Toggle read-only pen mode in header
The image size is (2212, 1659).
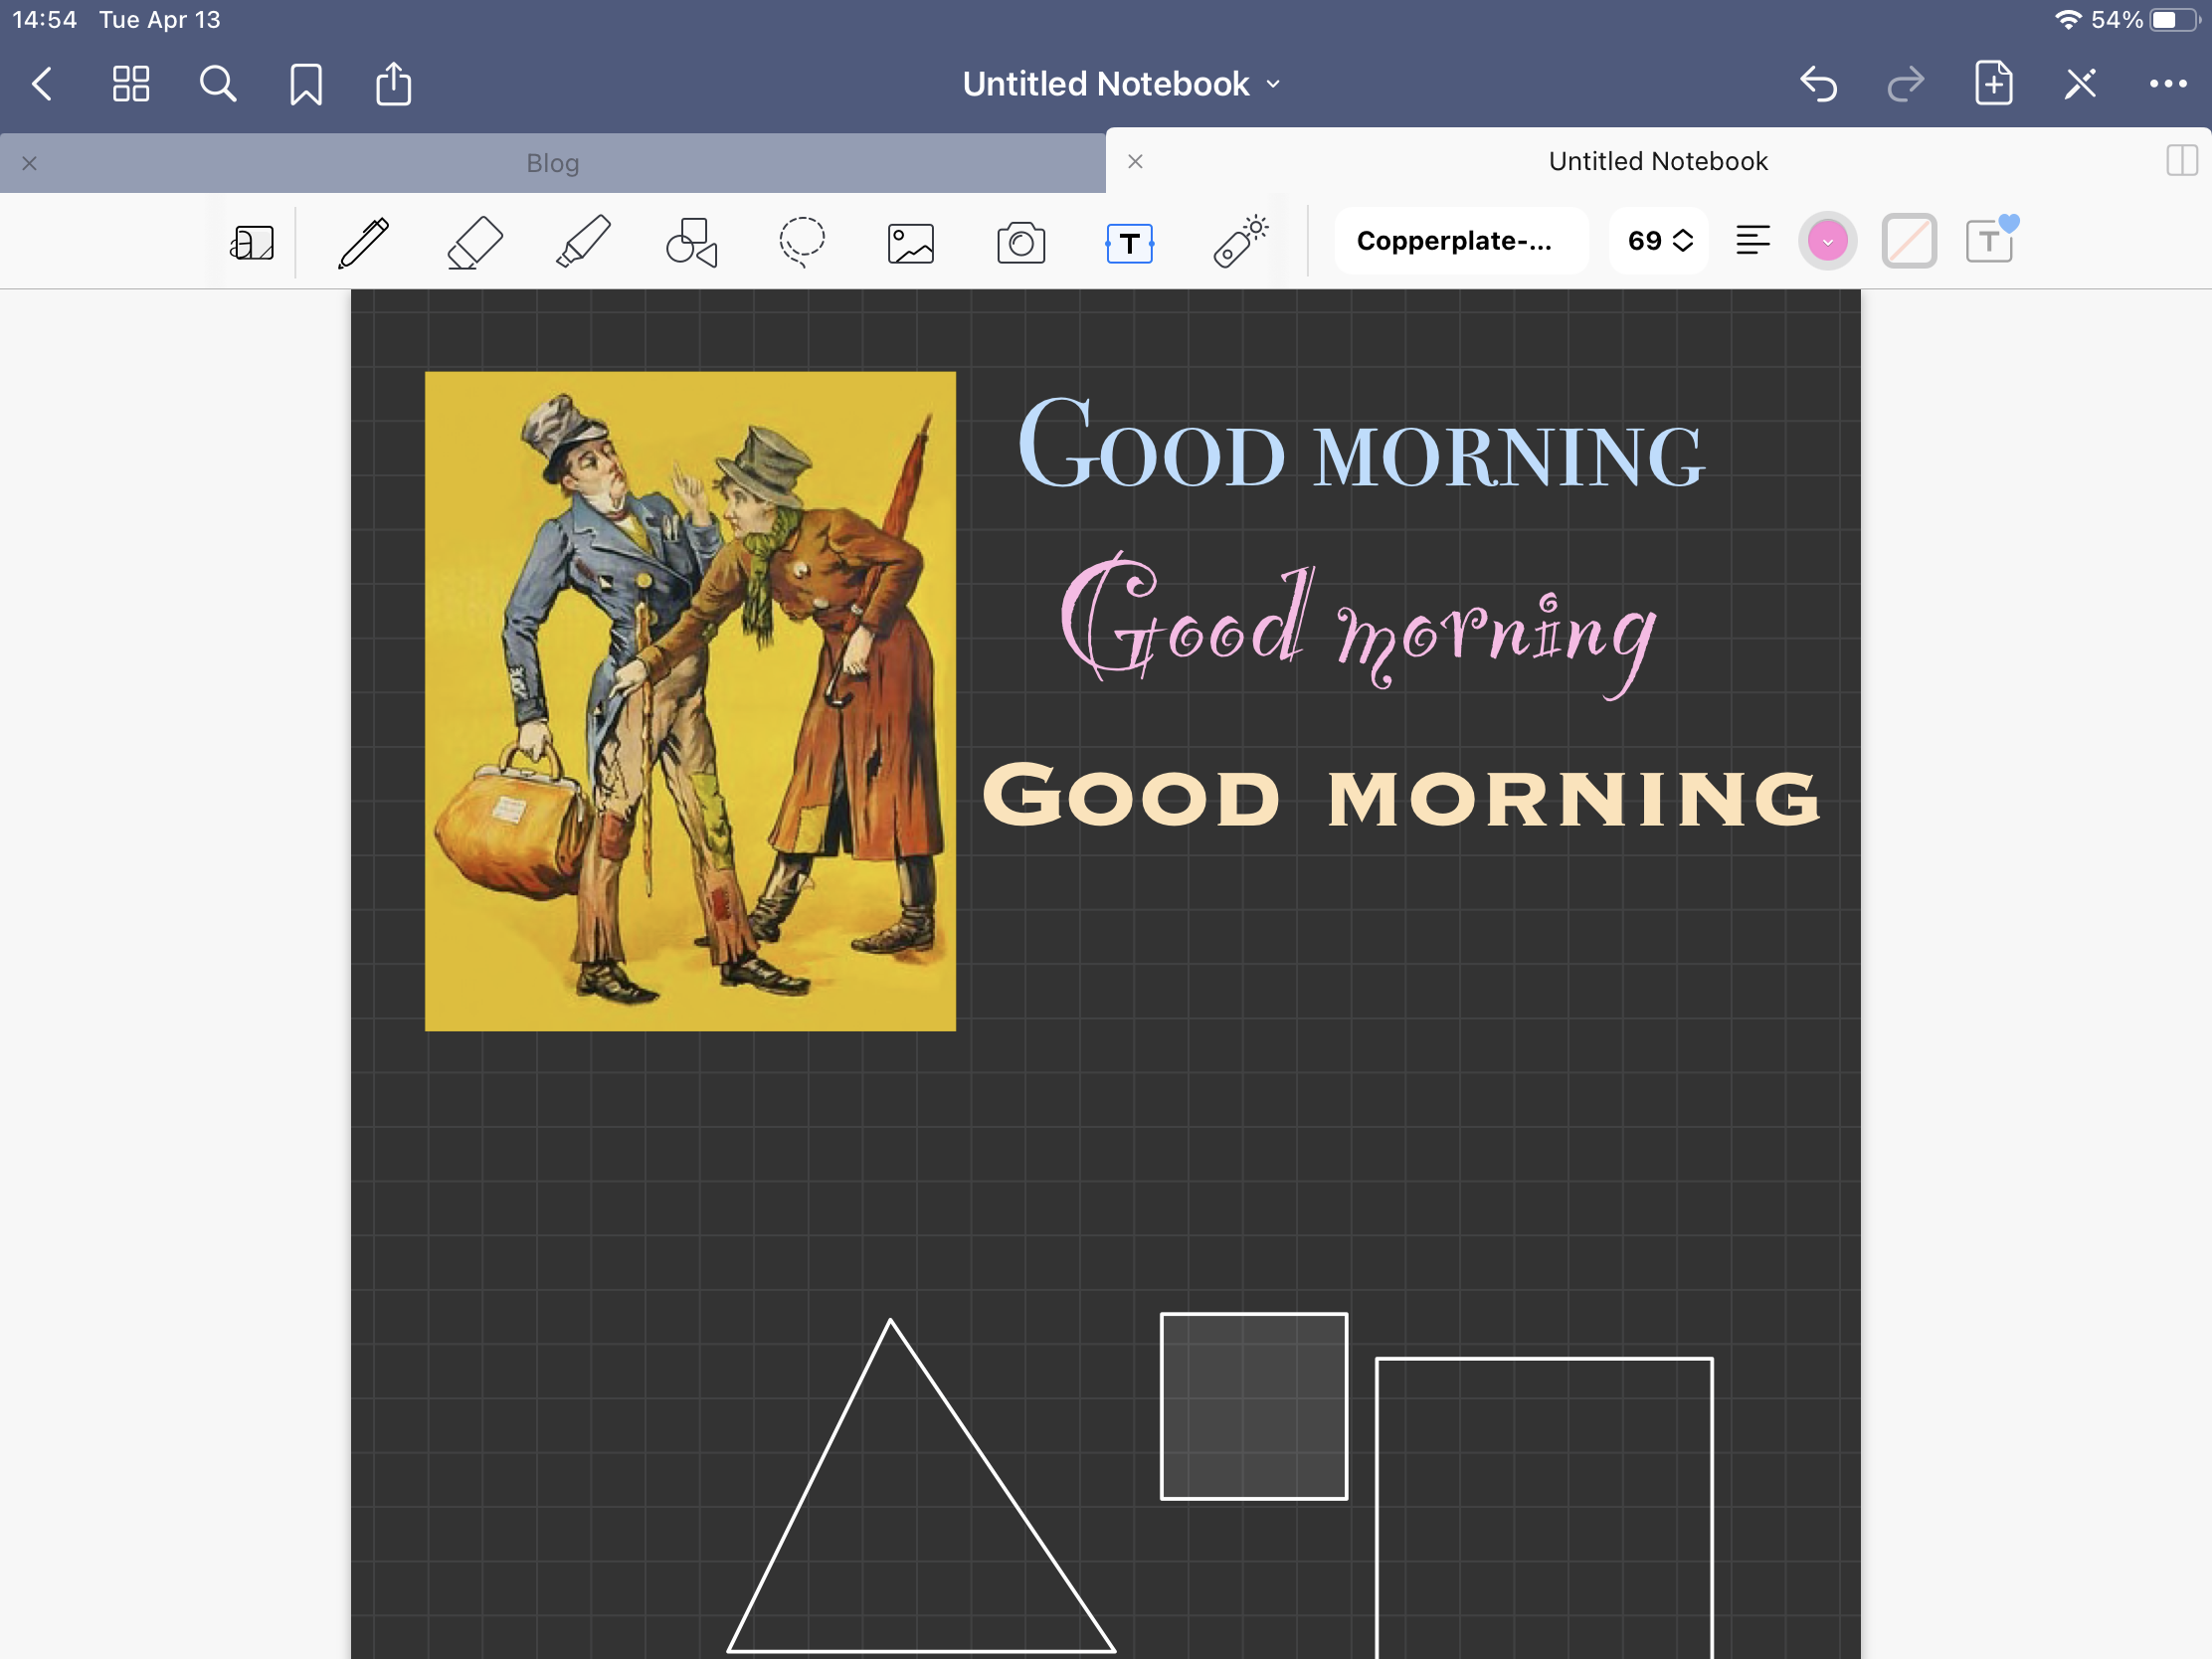pos(2081,84)
